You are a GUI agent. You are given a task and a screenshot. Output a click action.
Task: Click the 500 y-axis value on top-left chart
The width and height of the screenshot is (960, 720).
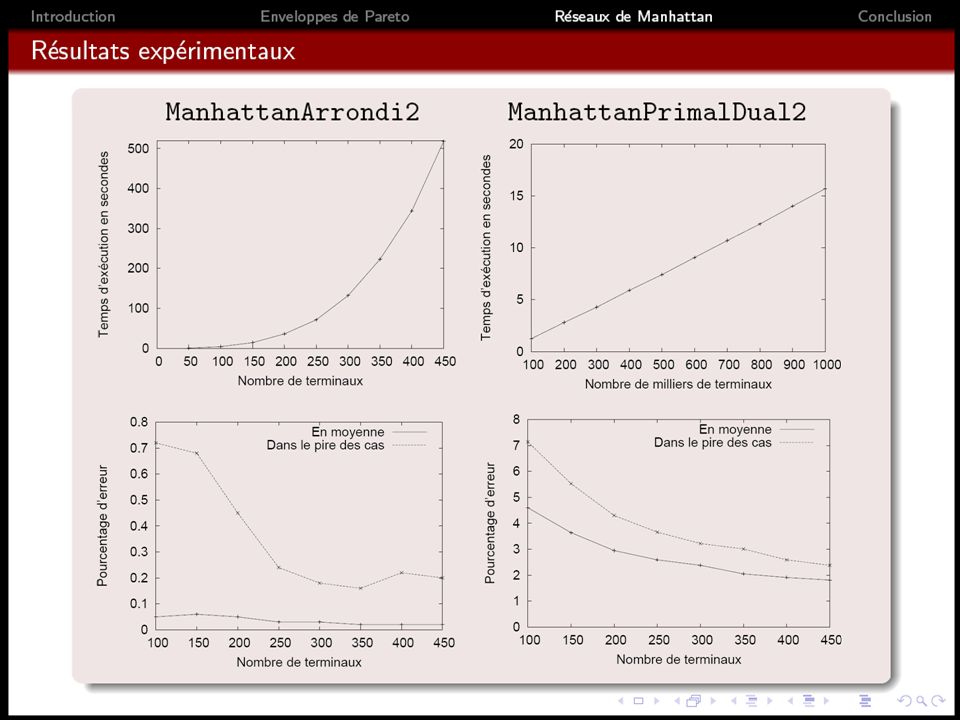138,148
